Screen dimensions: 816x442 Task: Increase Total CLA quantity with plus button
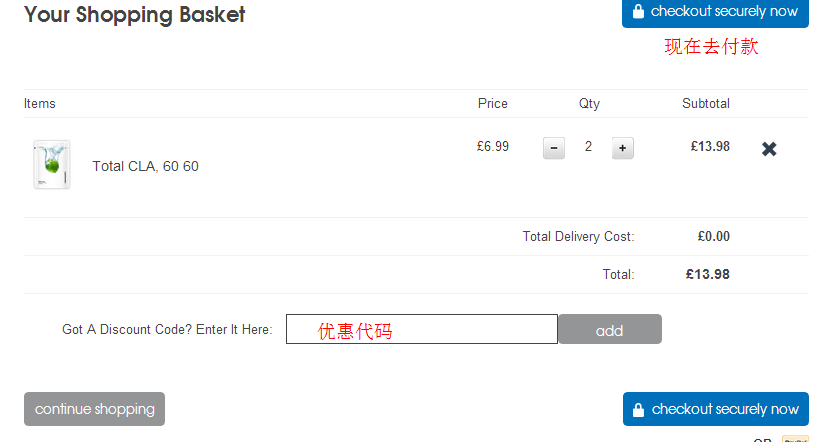pos(622,148)
